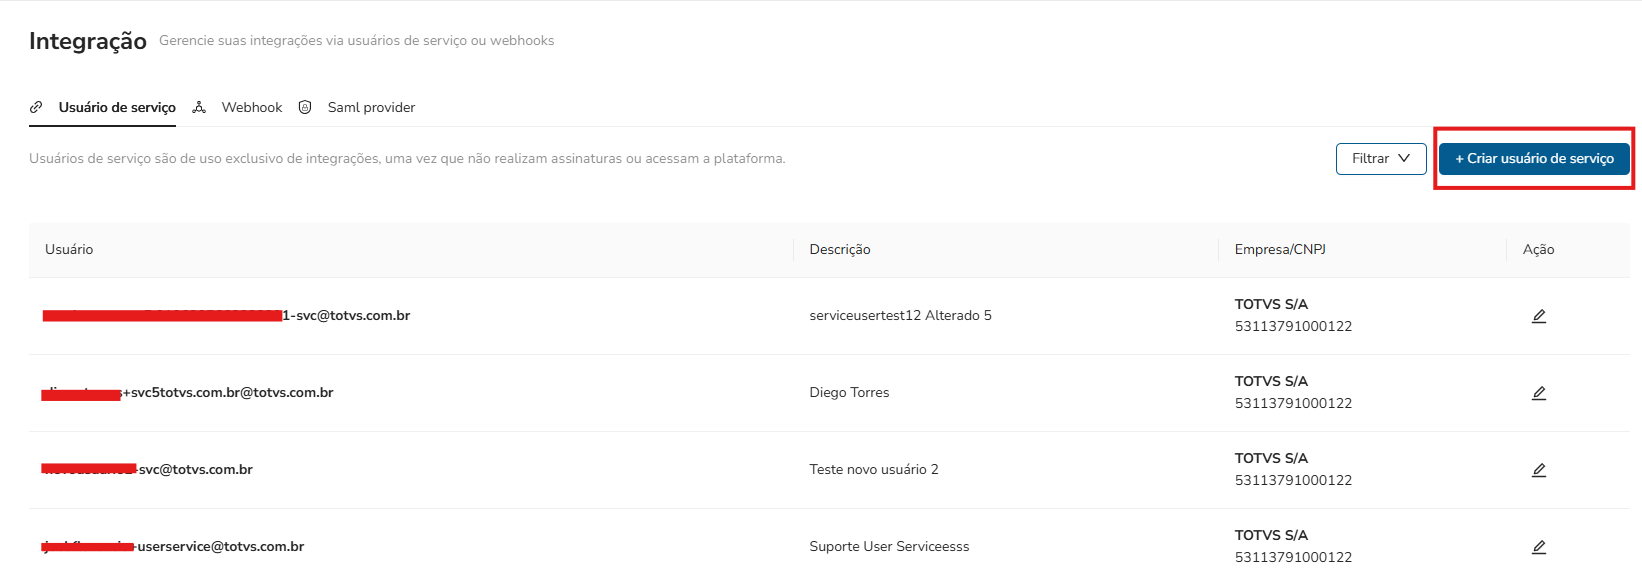Viewport: 1642px width, 584px height.
Task: Click the Empresa/CNPJ column header
Action: click(x=1280, y=250)
